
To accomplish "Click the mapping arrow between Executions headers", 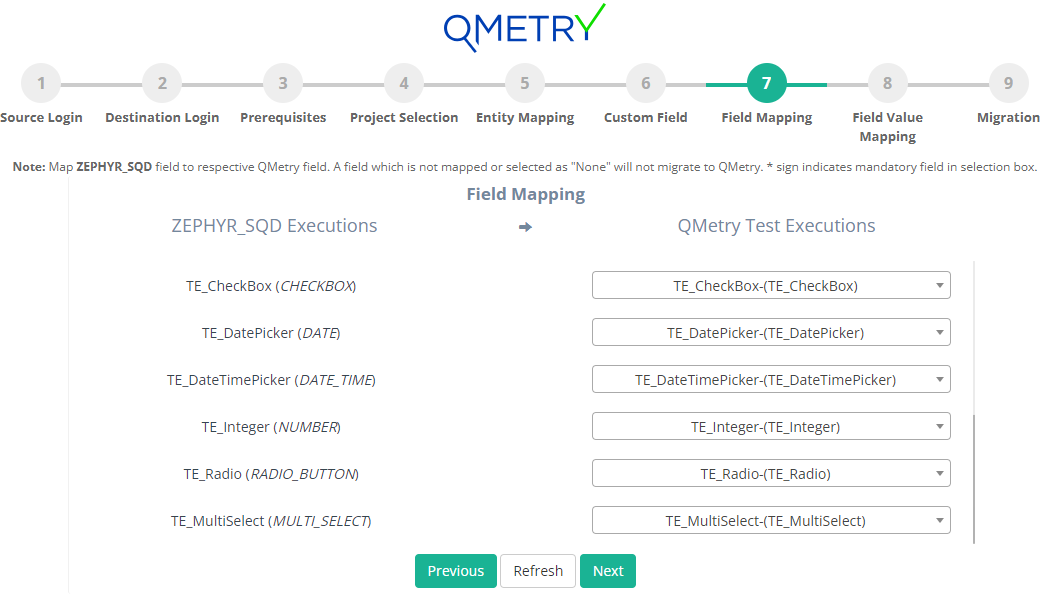I will tap(526, 227).
